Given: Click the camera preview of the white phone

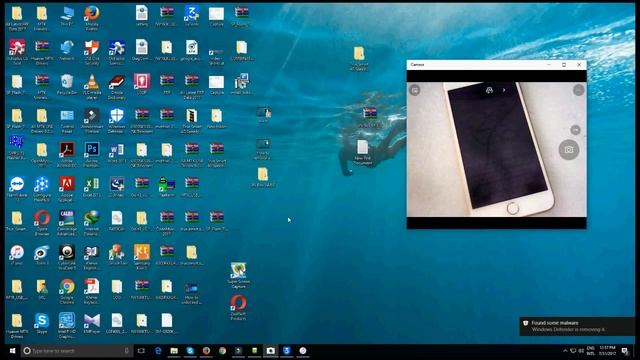Looking at the screenshot, I should tap(497, 149).
